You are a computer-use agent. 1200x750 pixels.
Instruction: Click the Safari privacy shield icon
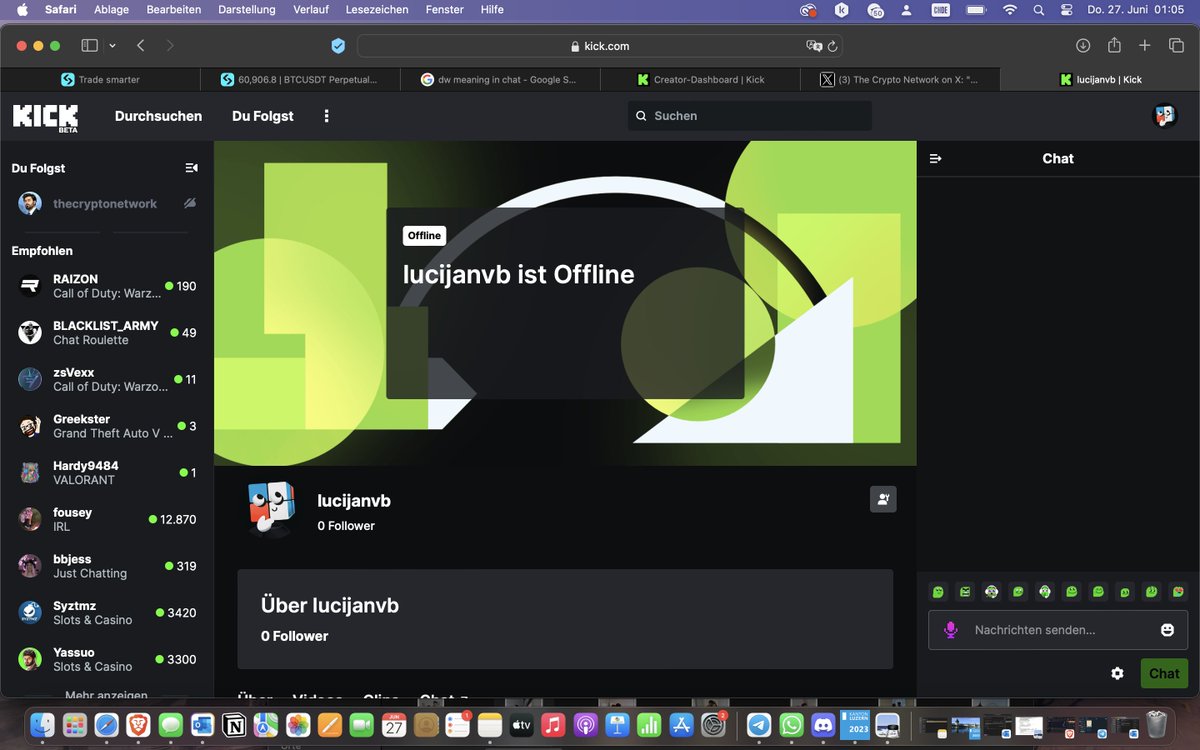(x=338, y=46)
